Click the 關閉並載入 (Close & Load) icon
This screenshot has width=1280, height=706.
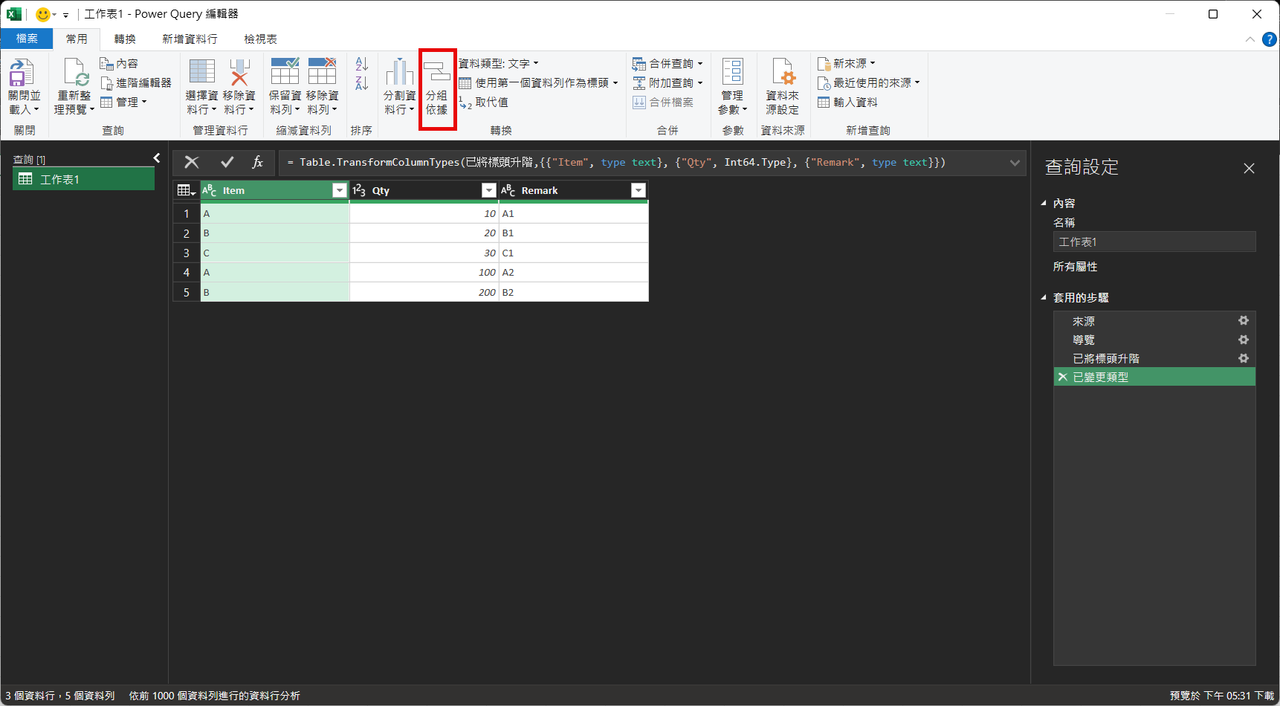[x=23, y=73]
